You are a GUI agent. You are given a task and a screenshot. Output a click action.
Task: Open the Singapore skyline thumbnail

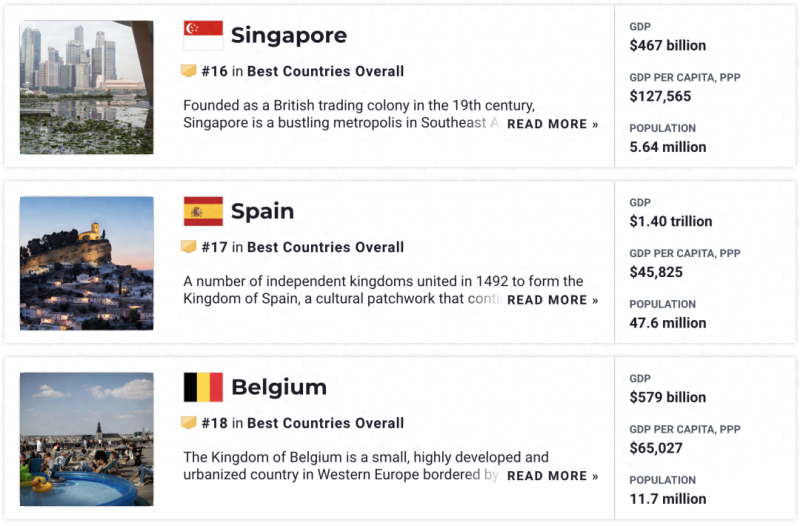tap(87, 87)
